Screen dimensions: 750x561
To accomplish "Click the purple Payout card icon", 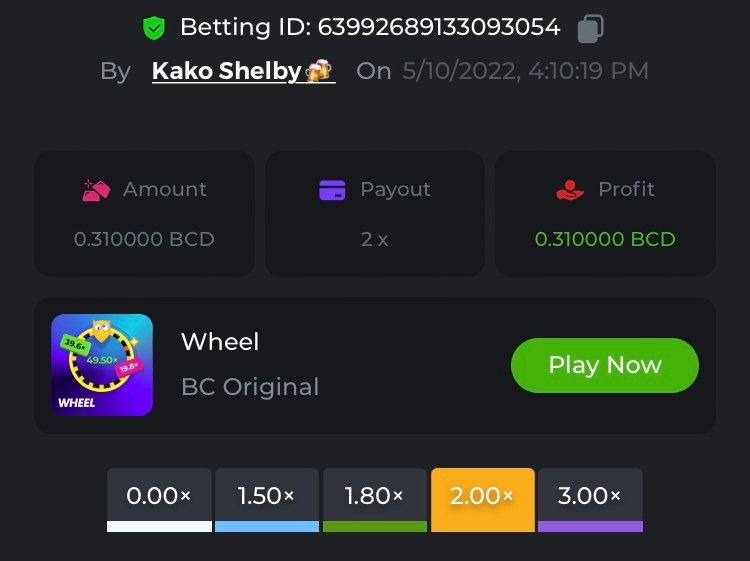I will point(332,189).
